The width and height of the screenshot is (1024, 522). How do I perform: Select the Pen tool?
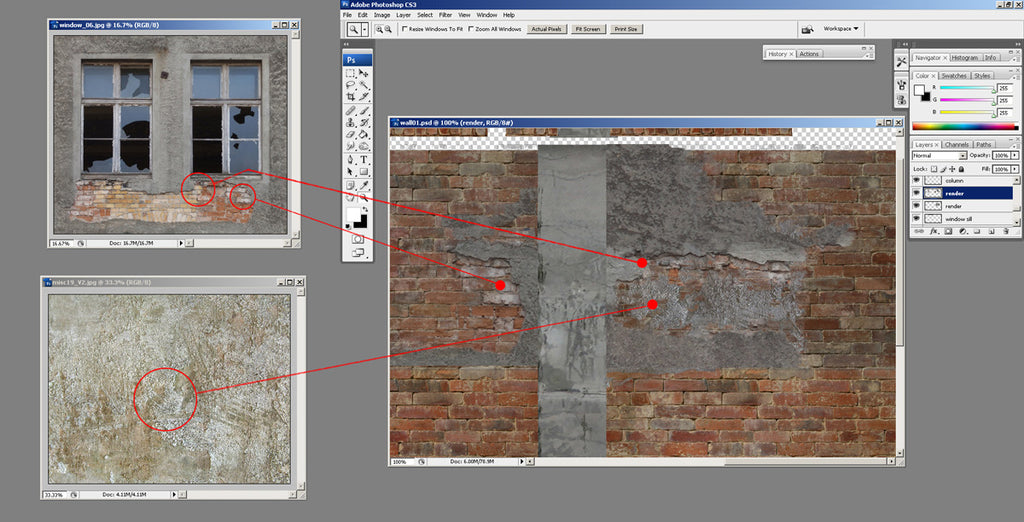pos(351,160)
